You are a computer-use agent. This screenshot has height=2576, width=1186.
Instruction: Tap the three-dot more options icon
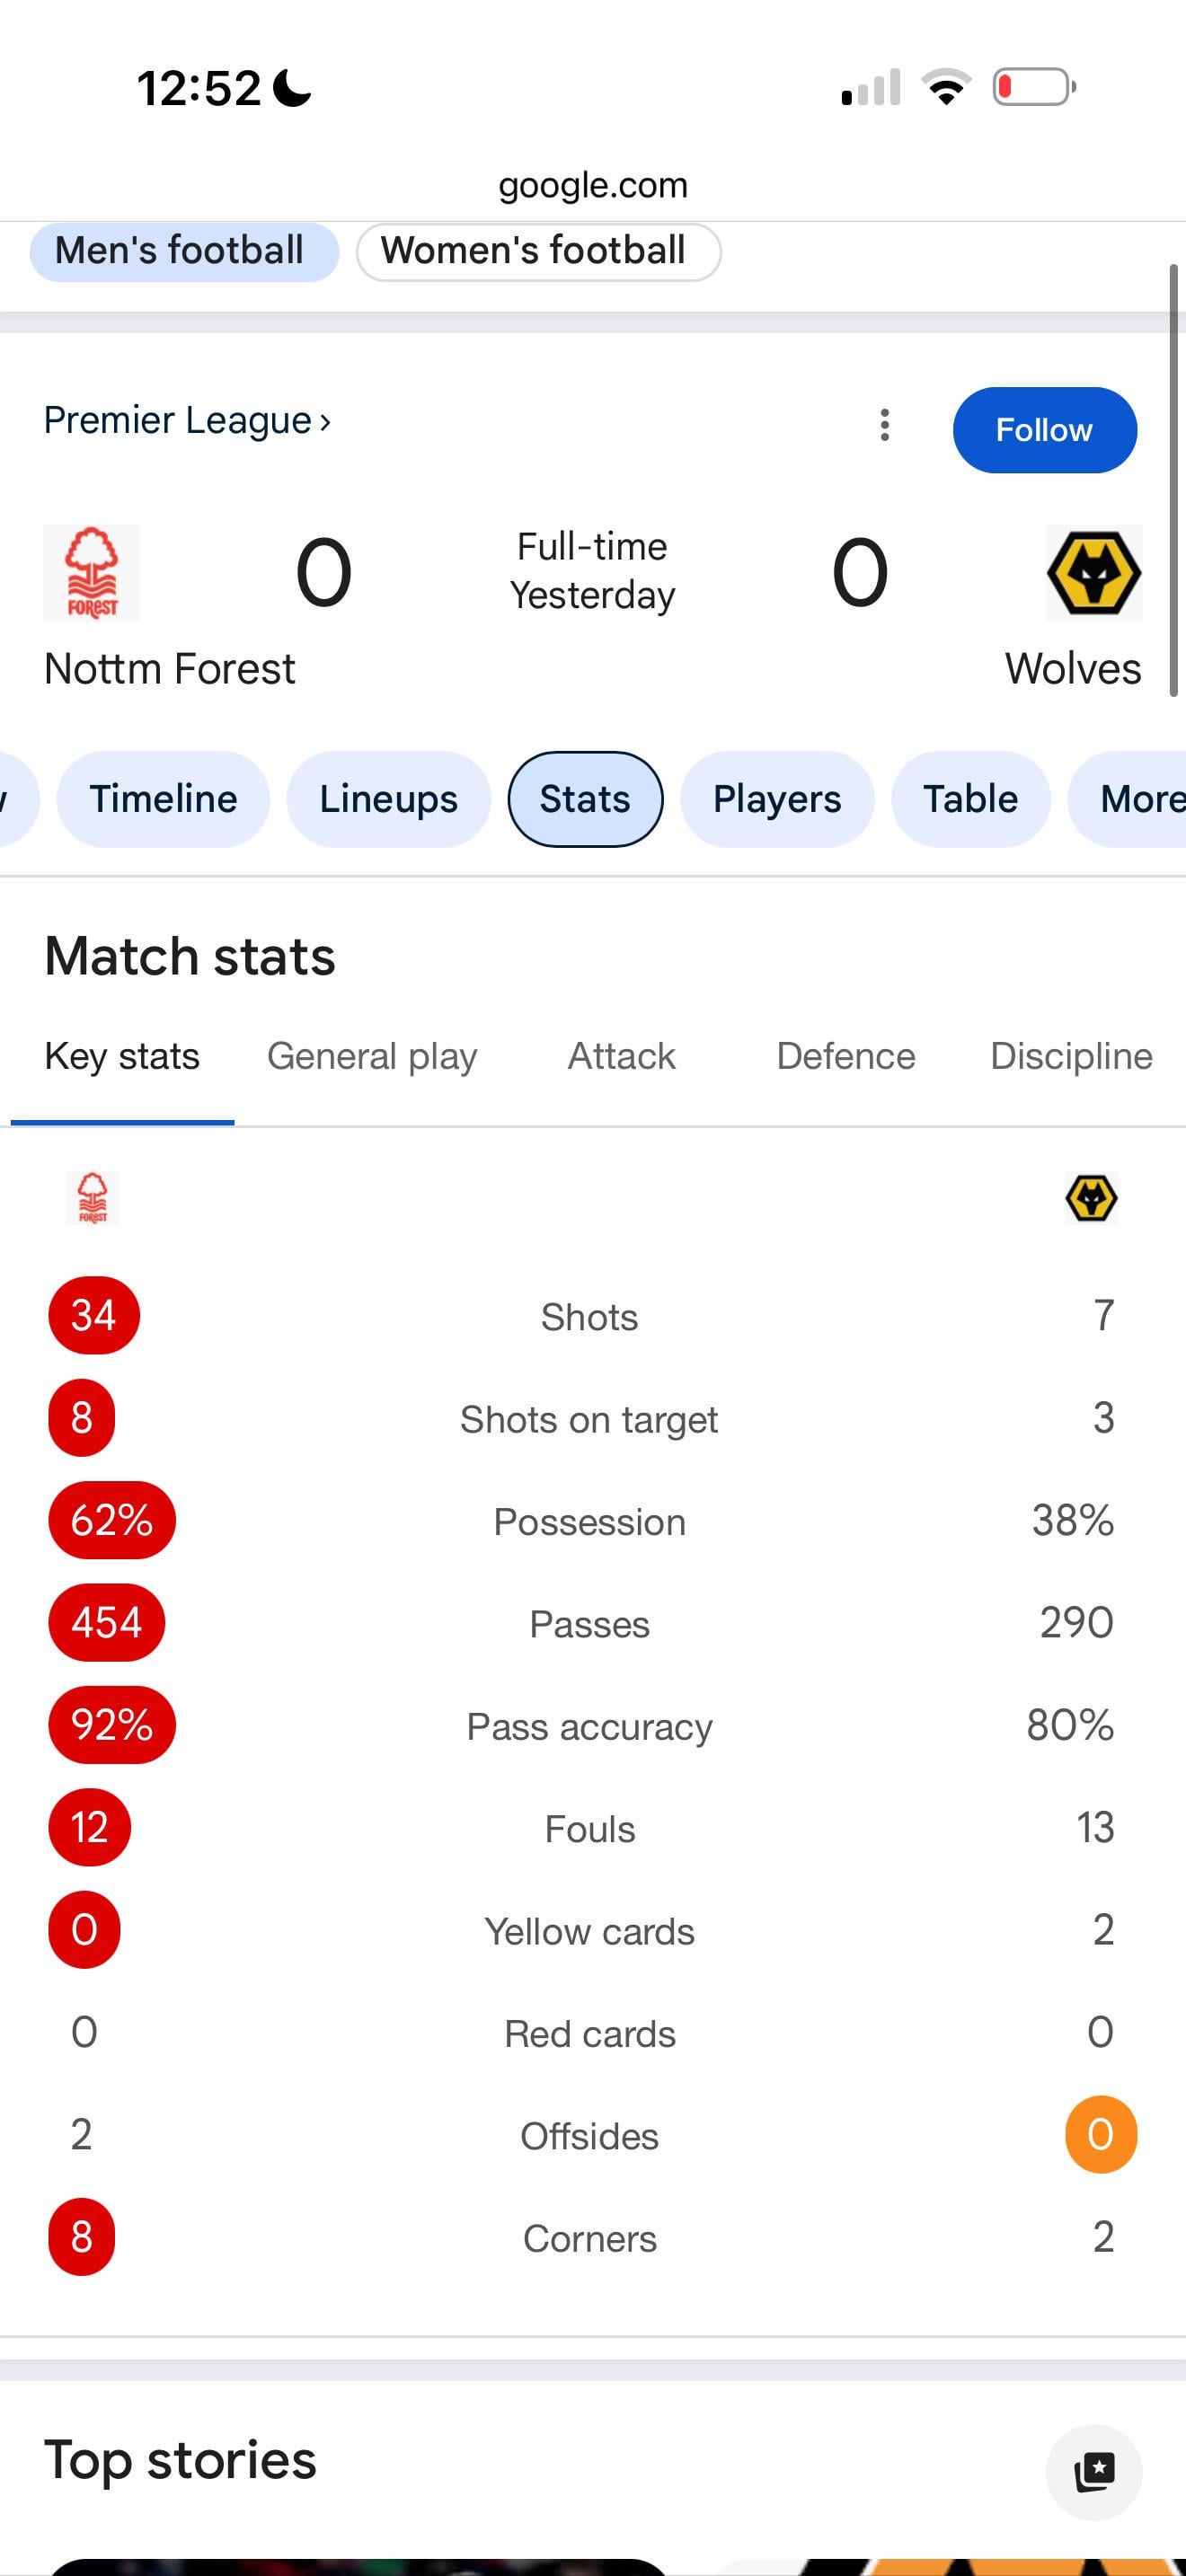884,425
